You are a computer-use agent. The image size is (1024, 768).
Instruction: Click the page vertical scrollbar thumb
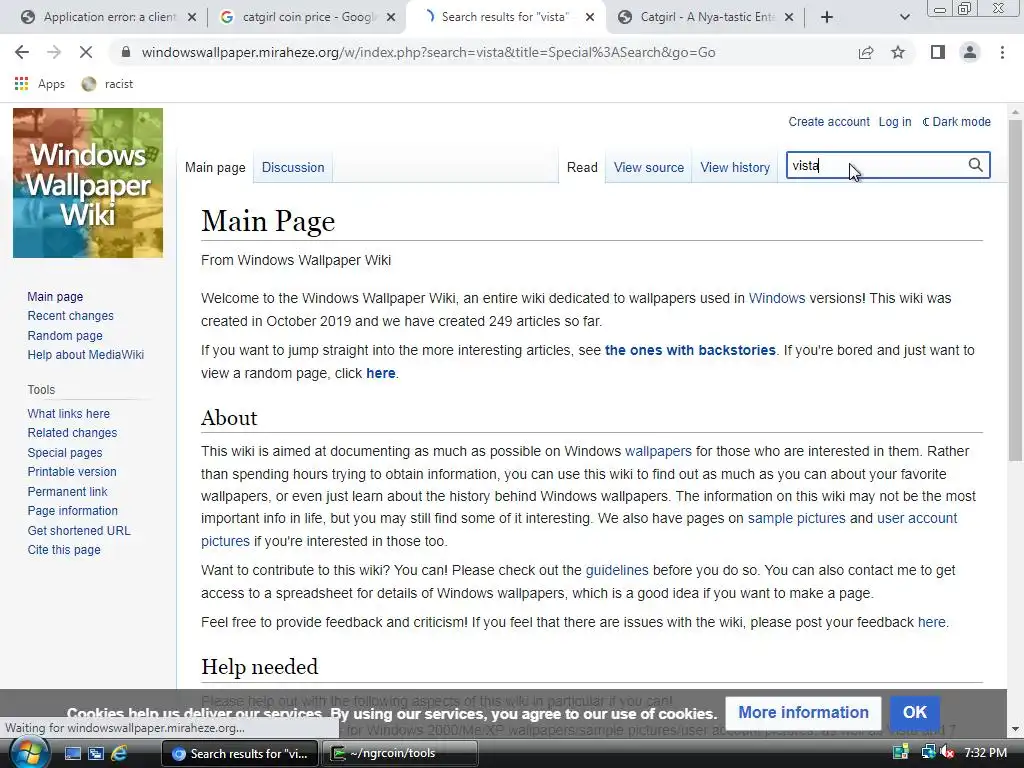[x=1016, y=291]
